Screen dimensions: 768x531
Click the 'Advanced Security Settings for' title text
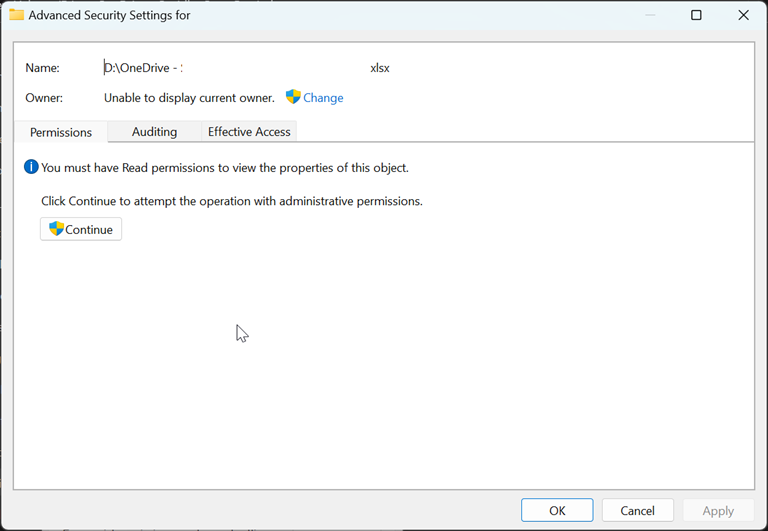coord(109,15)
